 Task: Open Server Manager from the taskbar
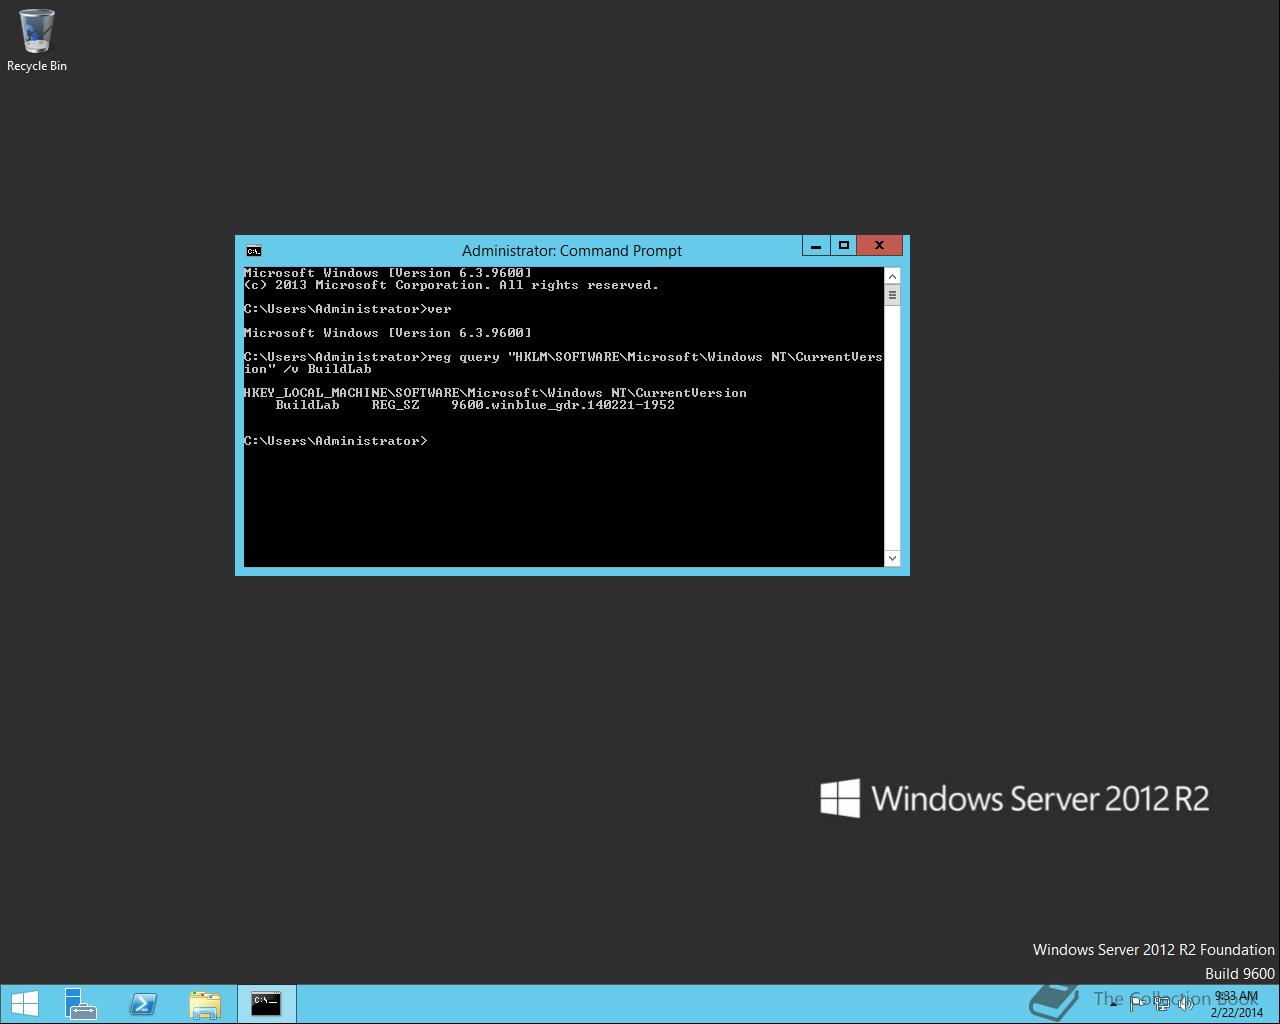click(x=81, y=1003)
